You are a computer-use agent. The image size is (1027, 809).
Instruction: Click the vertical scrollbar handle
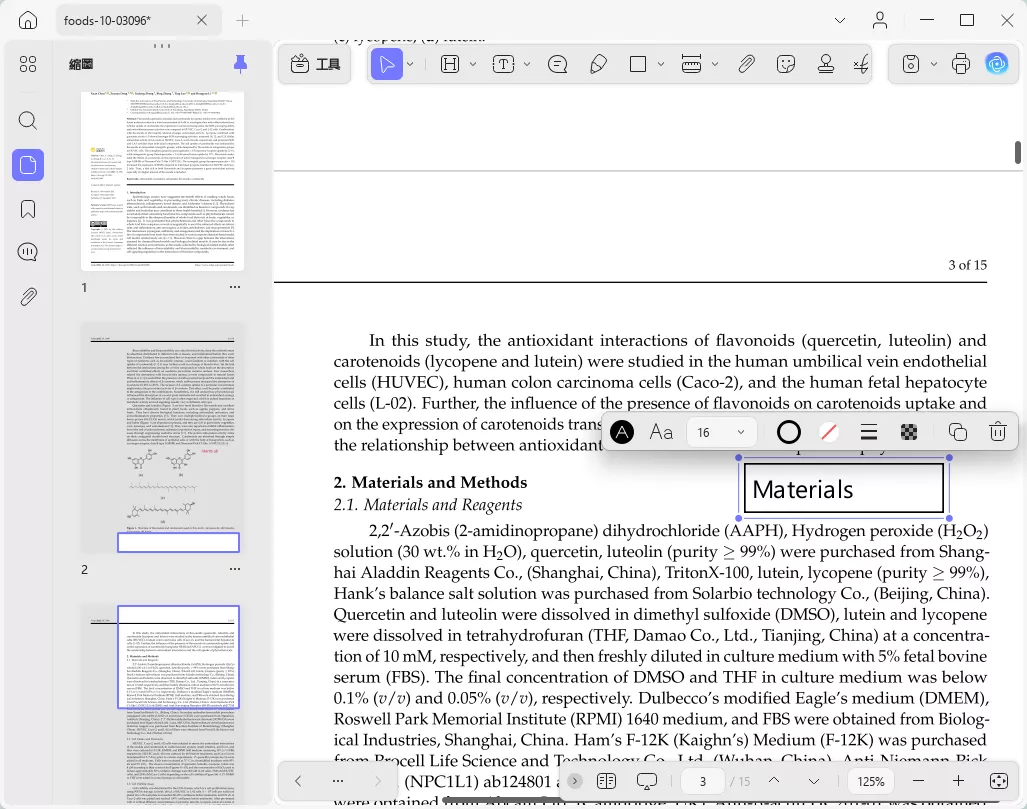pos(1017,153)
